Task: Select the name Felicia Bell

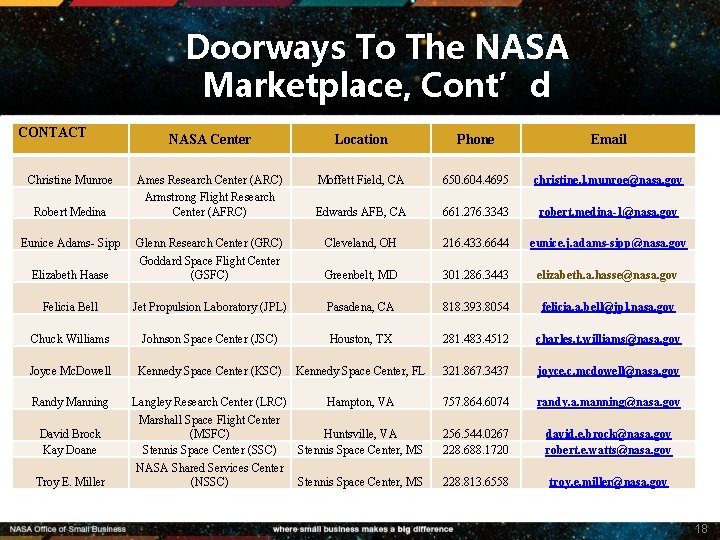Action: (x=70, y=307)
